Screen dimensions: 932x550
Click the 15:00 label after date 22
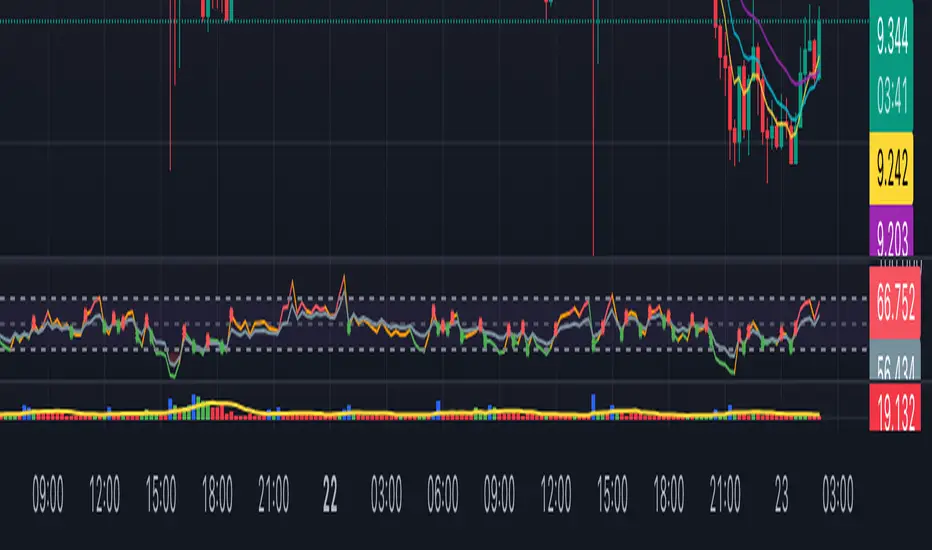click(612, 494)
